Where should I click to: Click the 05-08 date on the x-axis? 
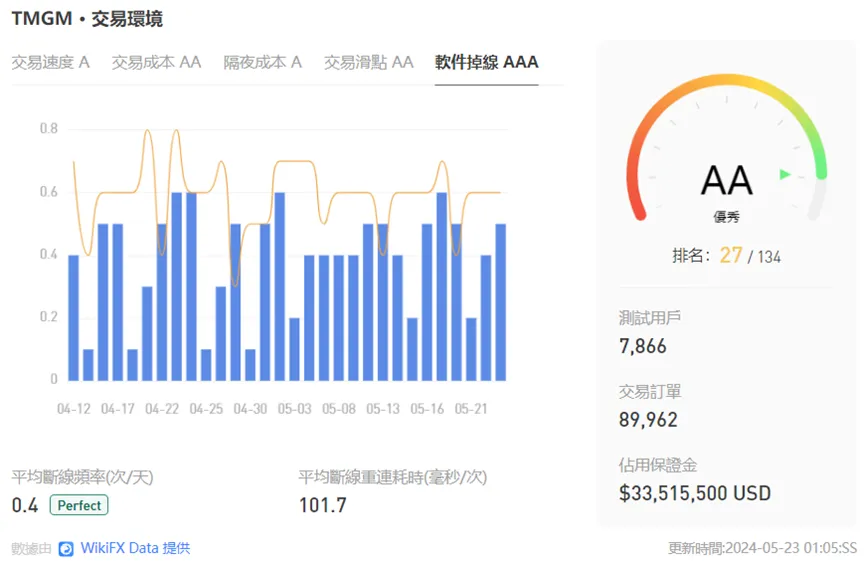pos(339,409)
